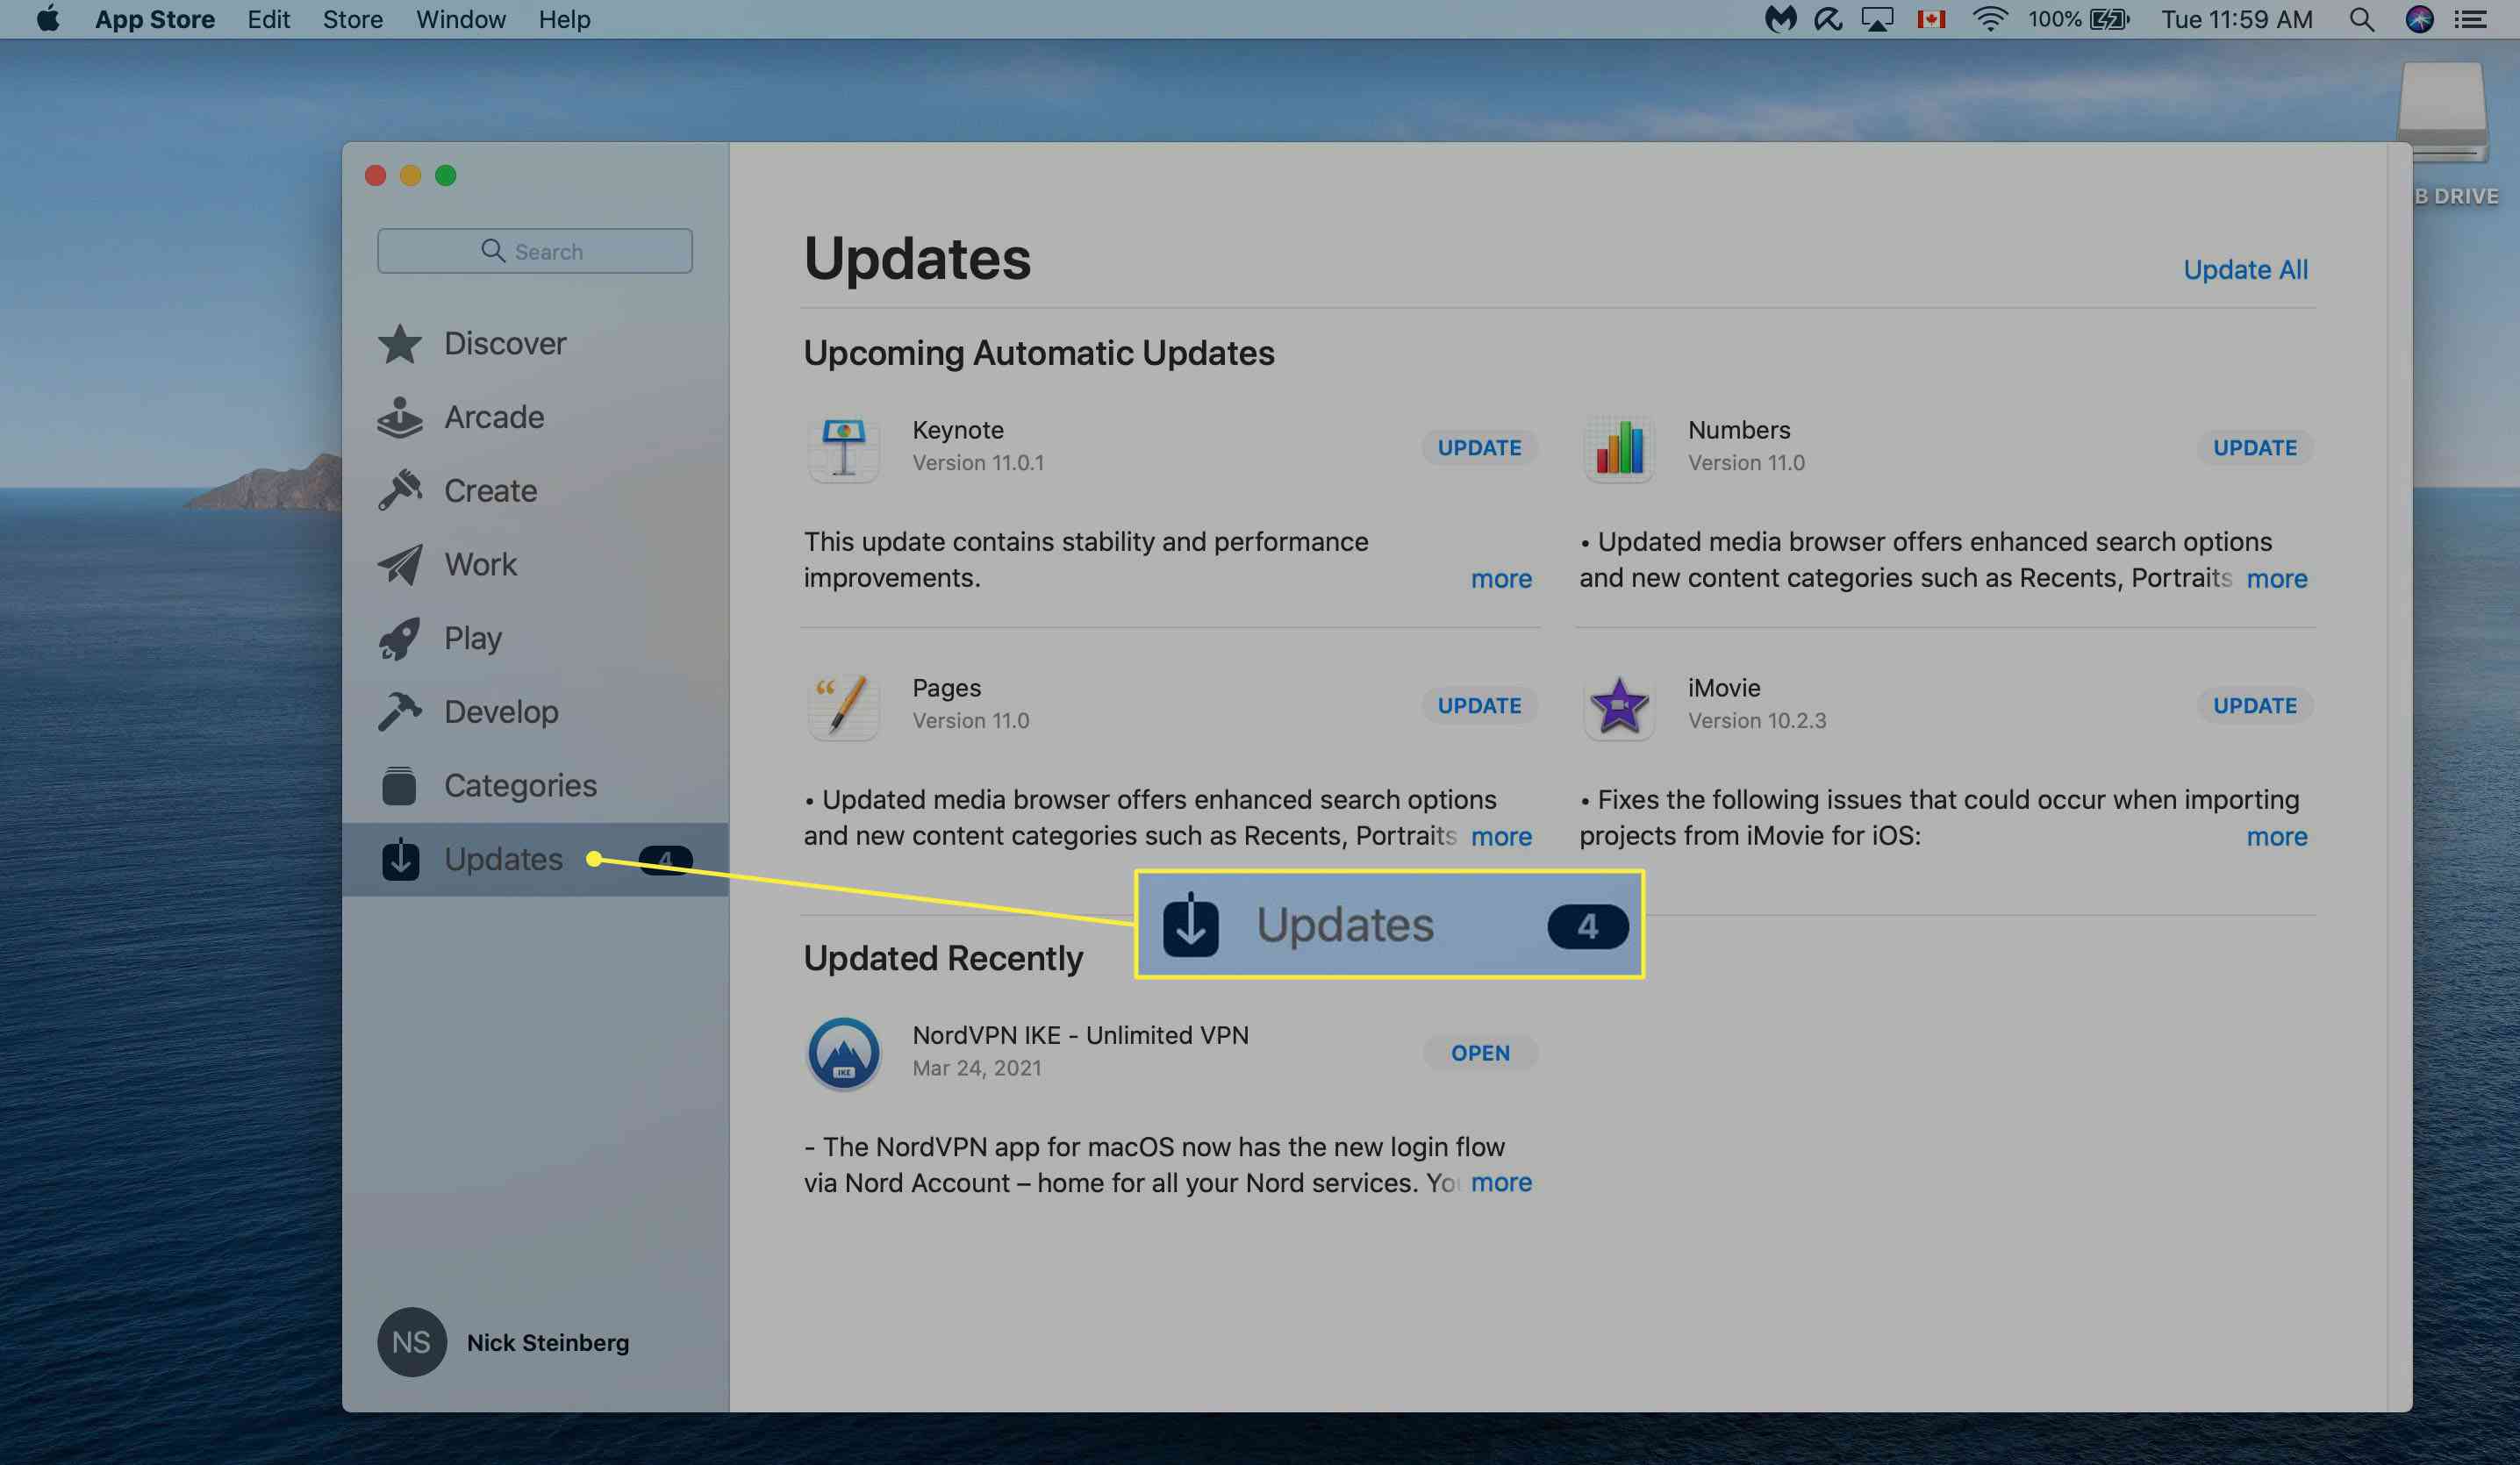Select the Categories menu item
The image size is (2520, 1465).
pyautogui.click(x=519, y=783)
